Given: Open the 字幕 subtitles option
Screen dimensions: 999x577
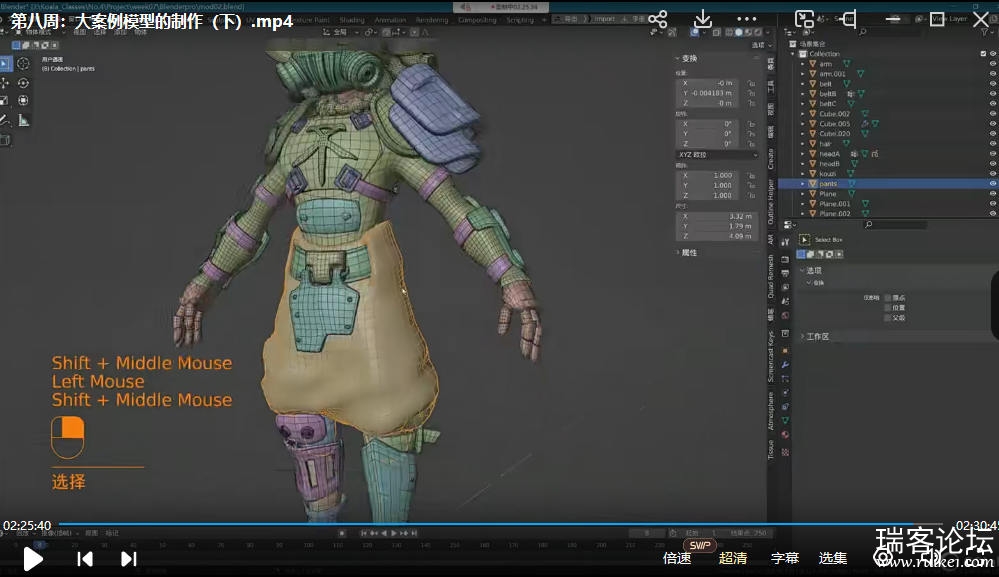Looking at the screenshot, I should tap(785, 559).
